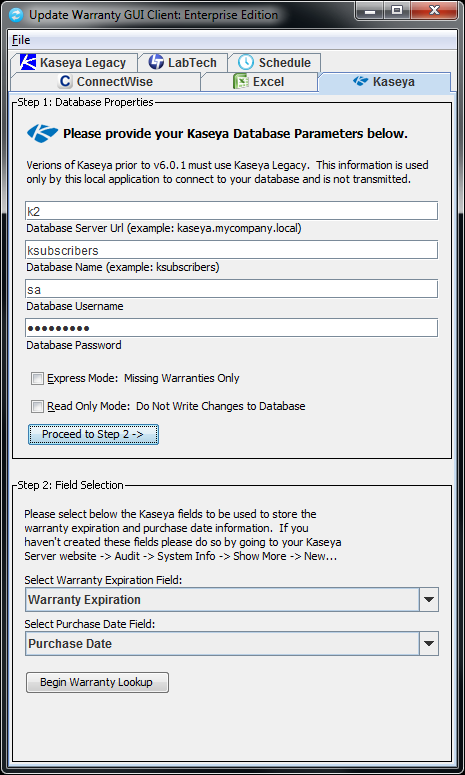Click the 'Select Purchase Date Field:' label
This screenshot has height=775, width=465.
click(90, 624)
